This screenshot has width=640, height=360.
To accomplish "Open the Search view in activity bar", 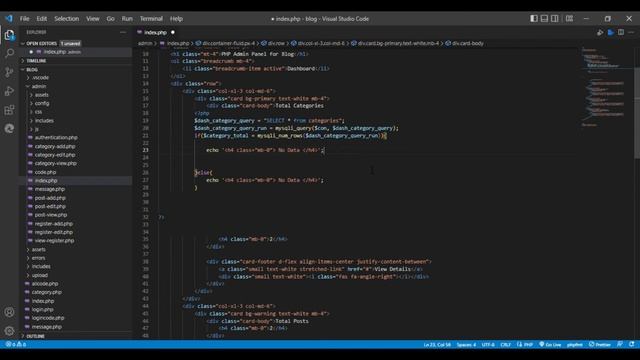I will [9, 53].
